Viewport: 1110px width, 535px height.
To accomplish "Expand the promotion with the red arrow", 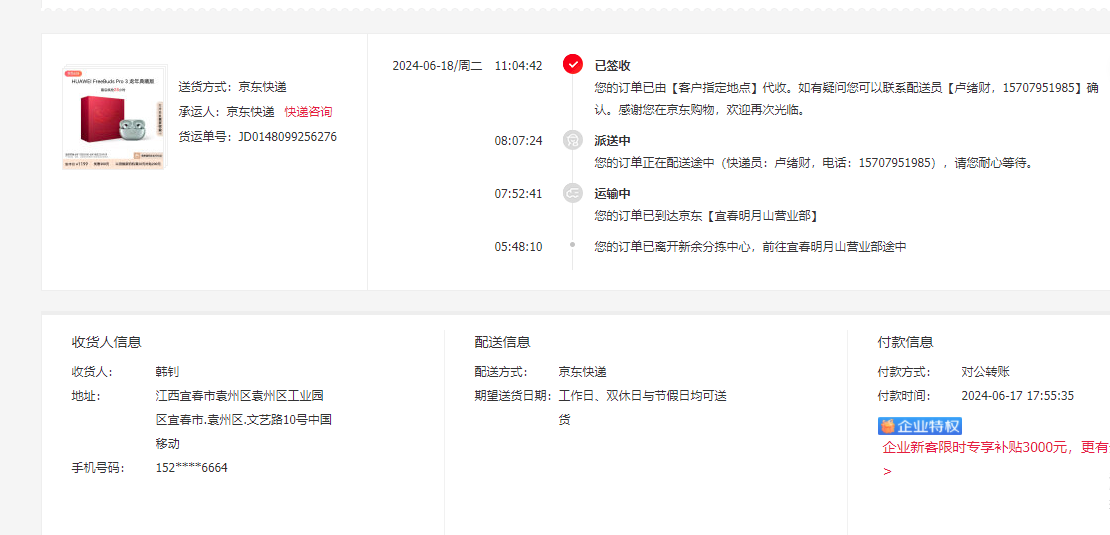I will click(x=888, y=471).
